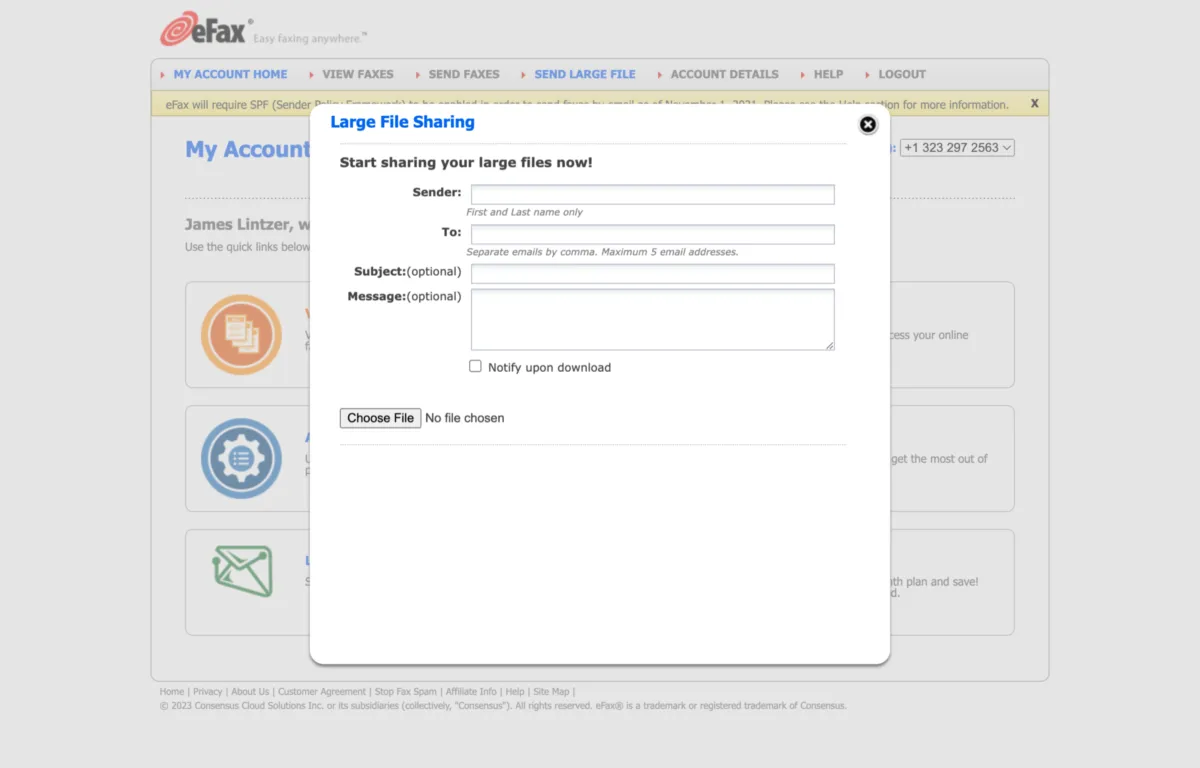
Task: Go to My Account Home tab
Action: [x=230, y=74]
